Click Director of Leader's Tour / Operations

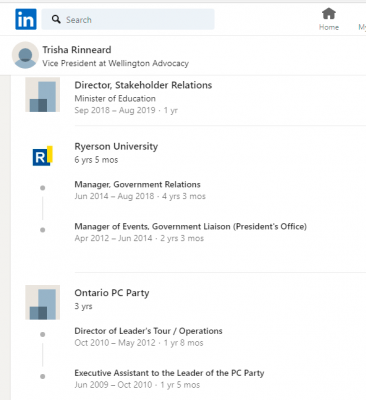pos(148,331)
